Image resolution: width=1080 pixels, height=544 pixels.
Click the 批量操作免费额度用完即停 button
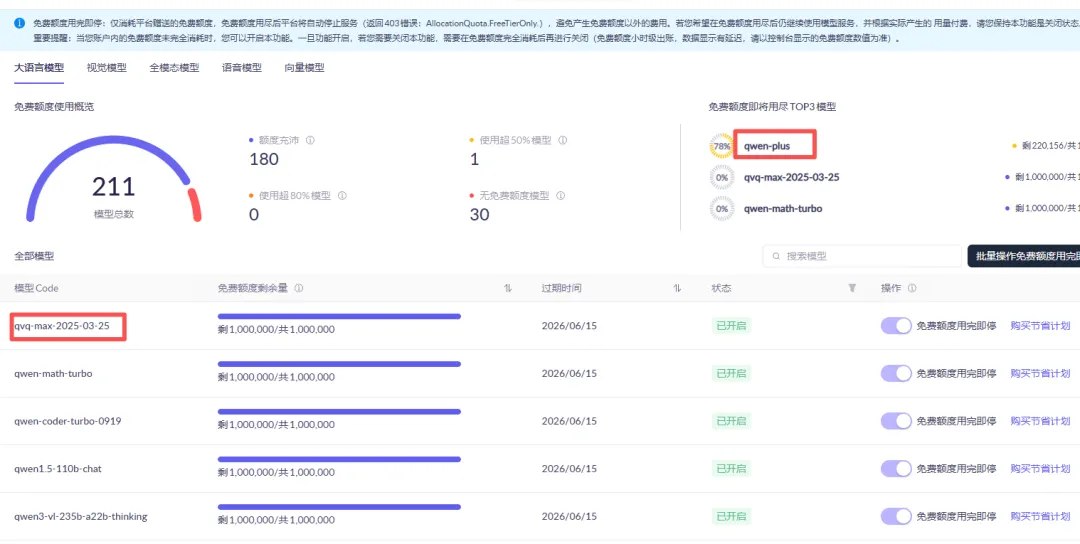[x=1024, y=255]
